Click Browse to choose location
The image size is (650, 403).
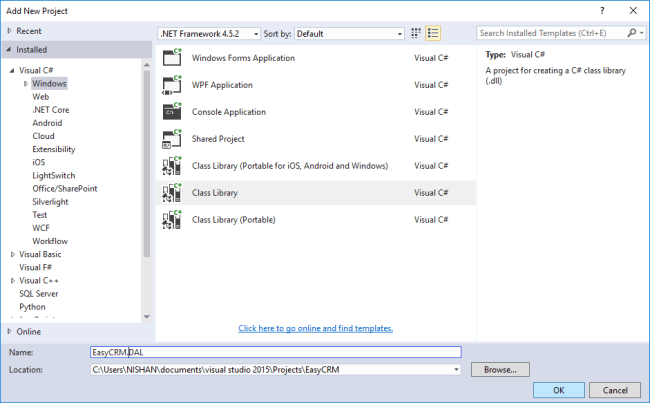click(500, 369)
